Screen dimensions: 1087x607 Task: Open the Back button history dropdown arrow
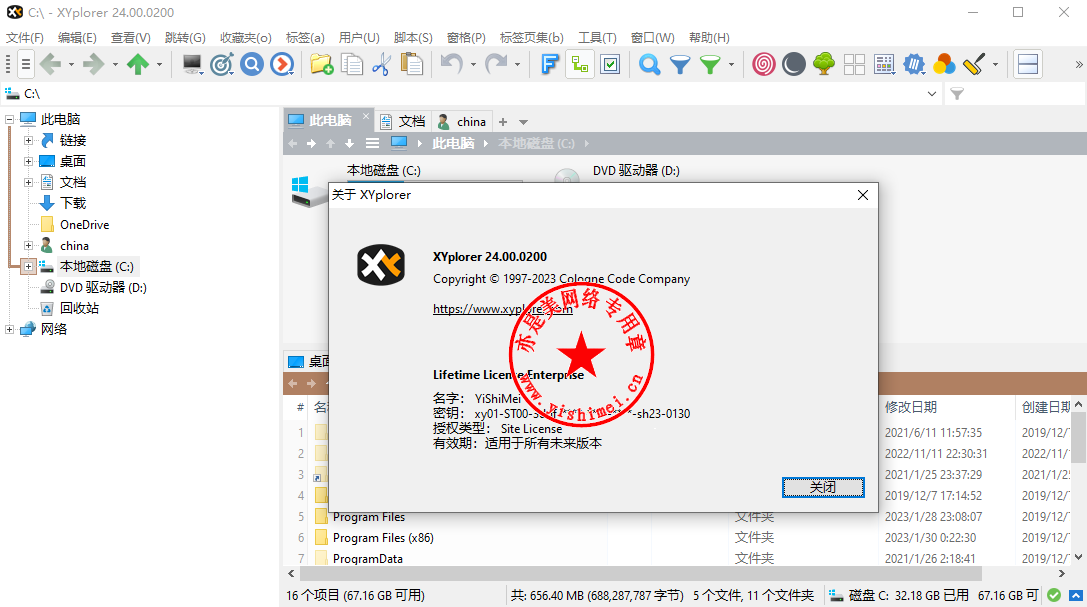pos(71,64)
